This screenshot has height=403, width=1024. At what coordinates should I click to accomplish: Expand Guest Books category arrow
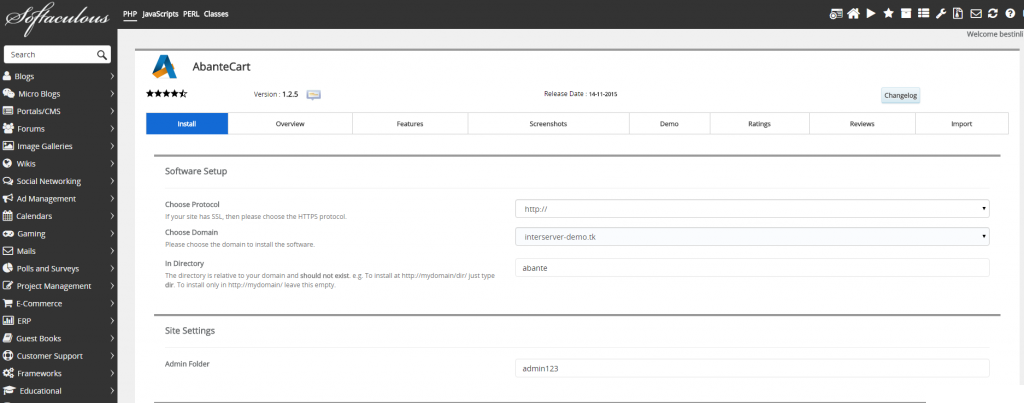coord(112,338)
